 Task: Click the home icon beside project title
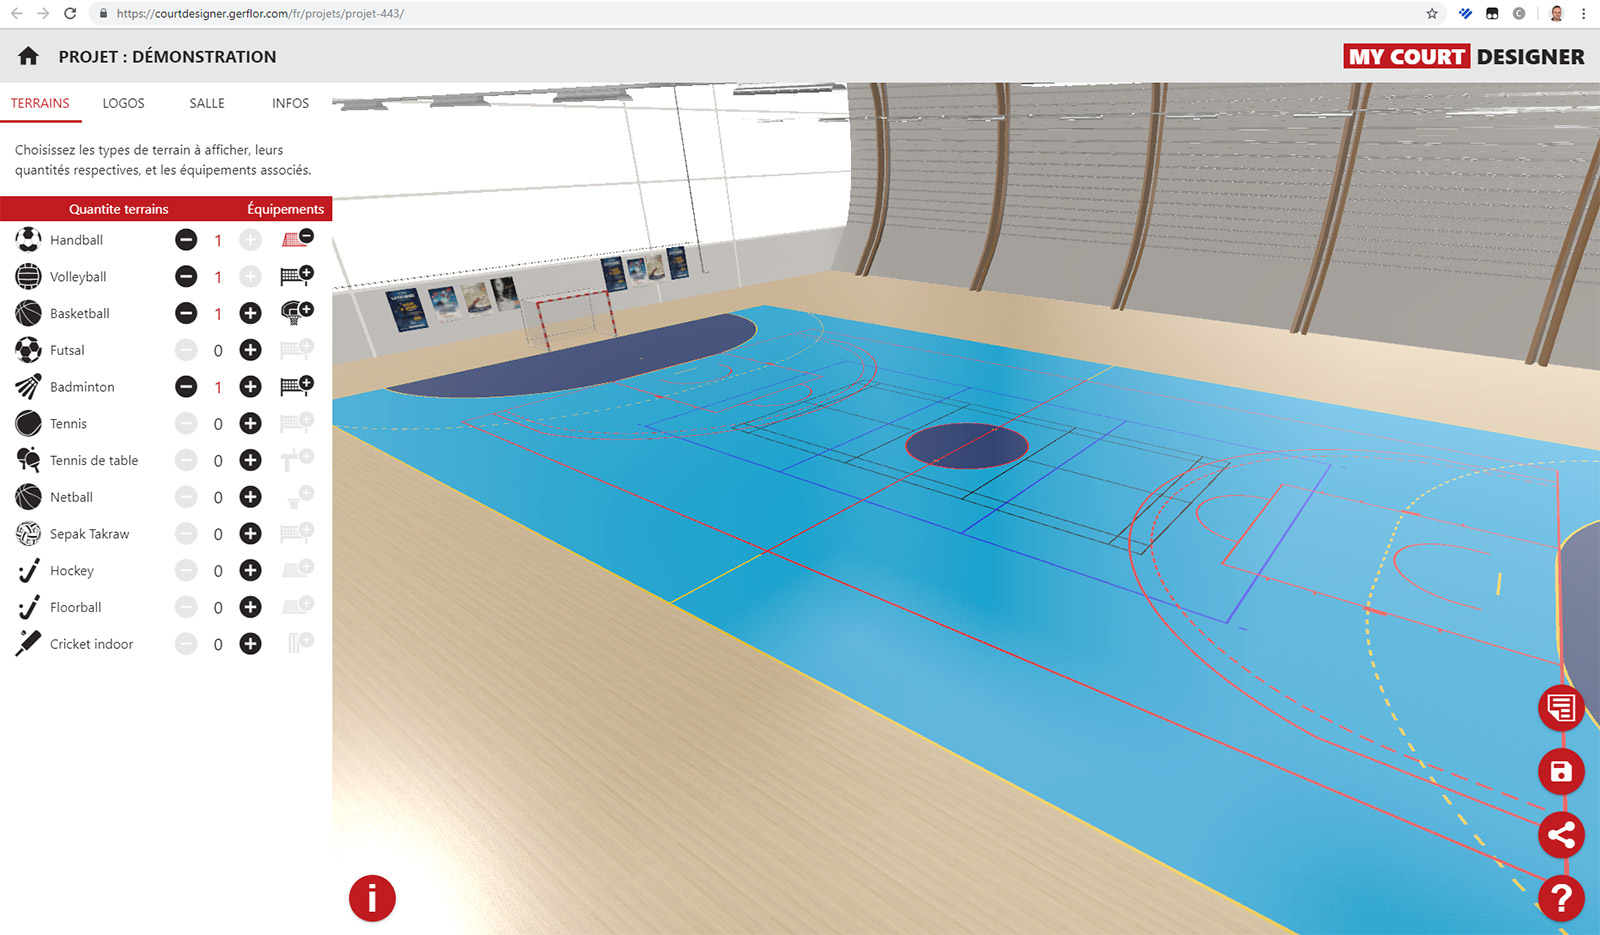[28, 56]
